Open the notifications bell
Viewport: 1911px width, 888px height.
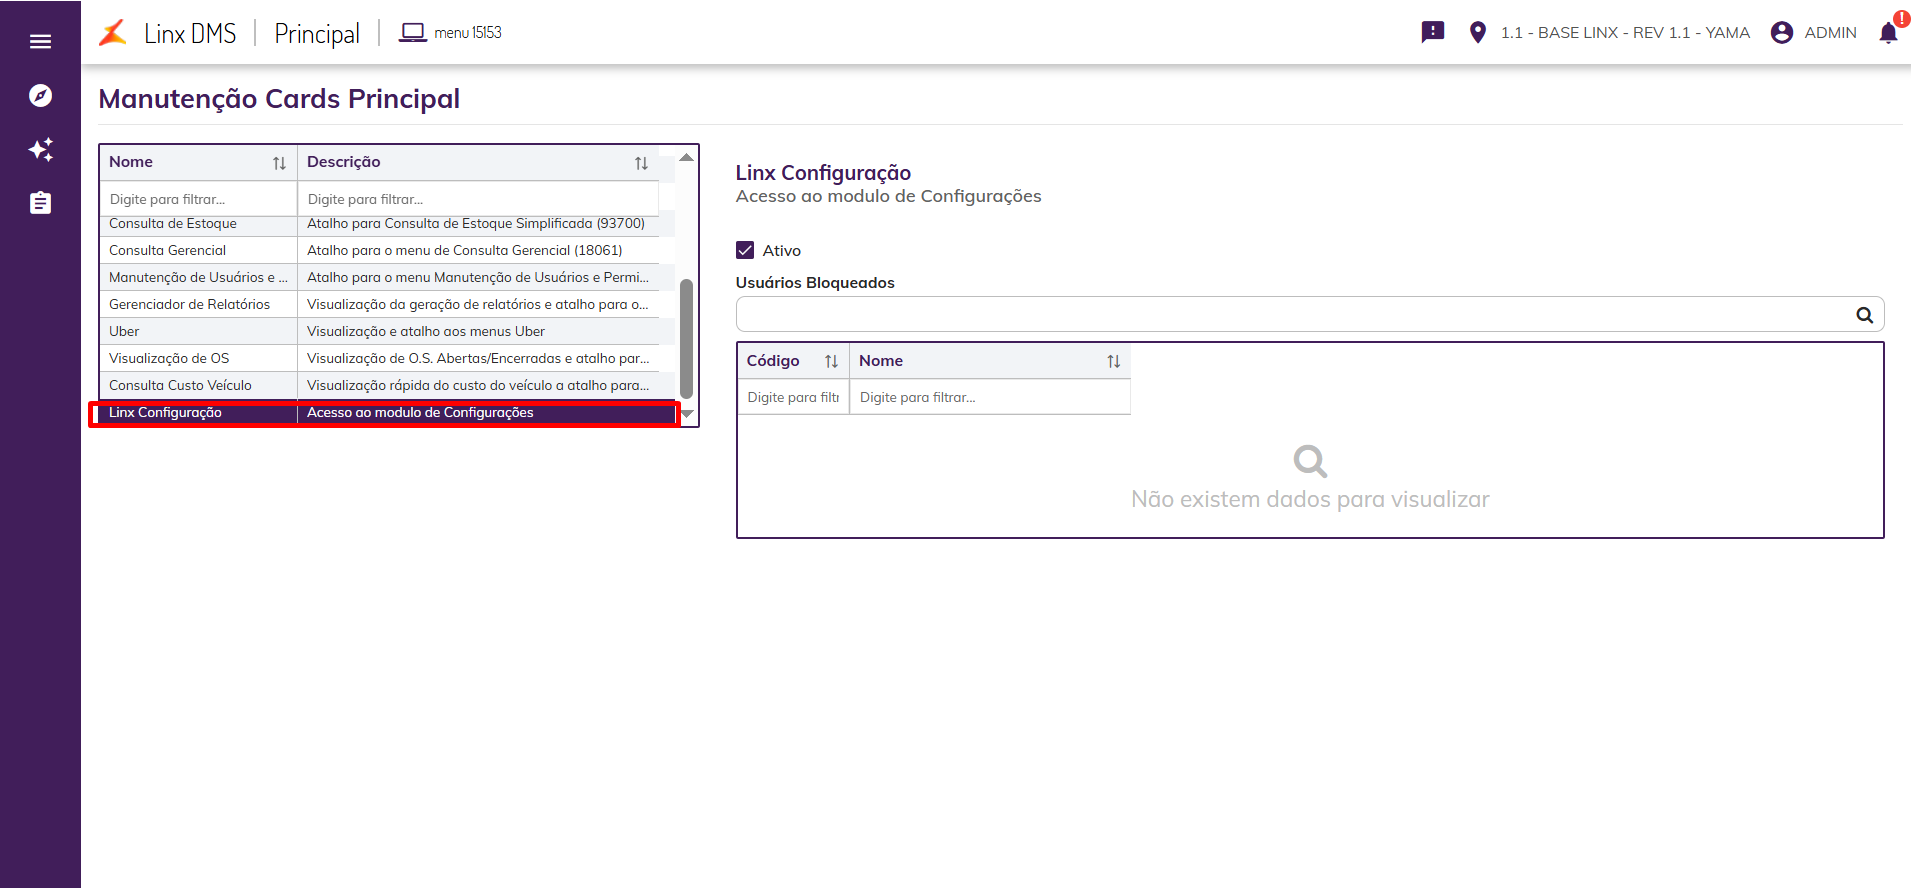point(1888,32)
